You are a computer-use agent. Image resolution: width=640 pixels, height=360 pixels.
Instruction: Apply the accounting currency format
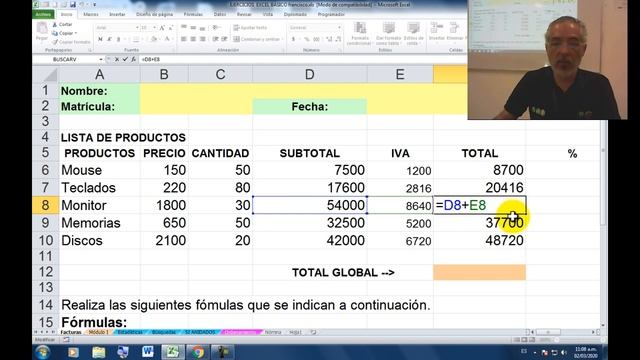tap(294, 39)
